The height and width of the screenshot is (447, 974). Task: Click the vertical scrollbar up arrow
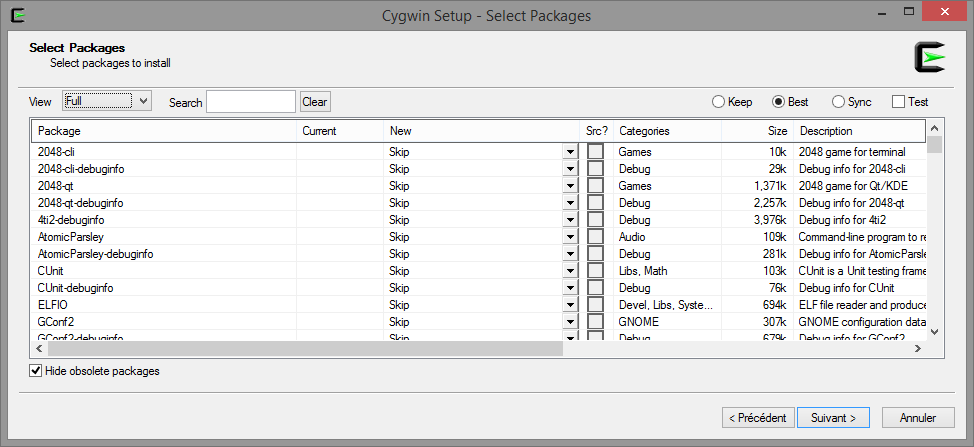[935, 129]
